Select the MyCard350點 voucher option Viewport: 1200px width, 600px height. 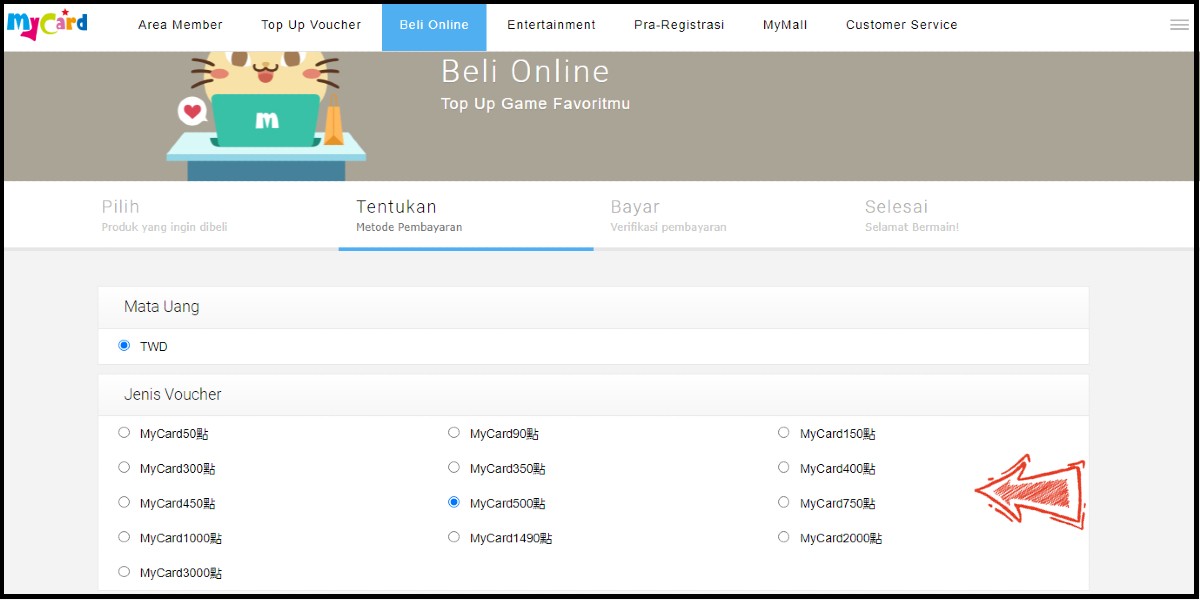pyautogui.click(x=454, y=467)
